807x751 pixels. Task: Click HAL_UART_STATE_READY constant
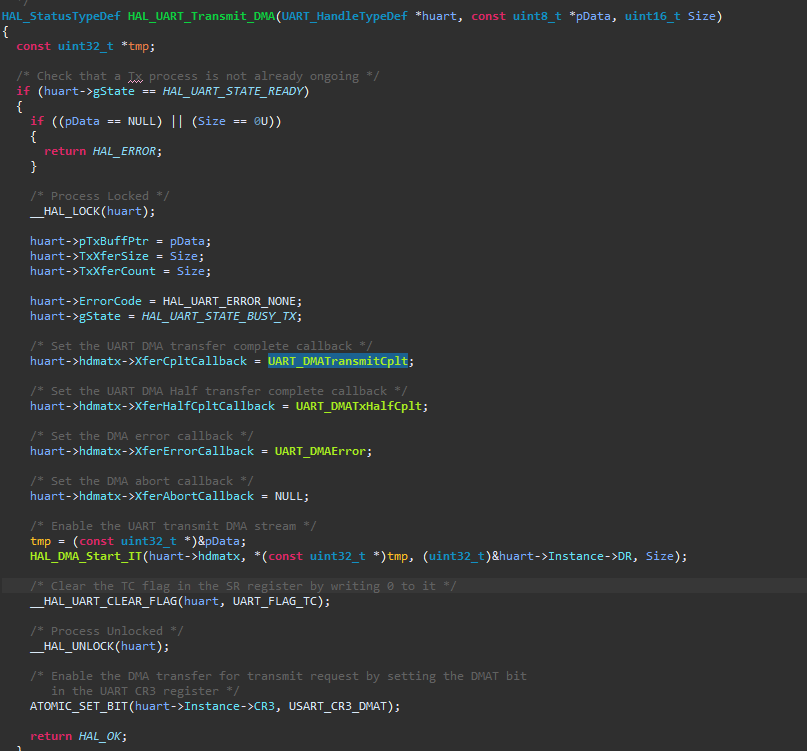233,91
